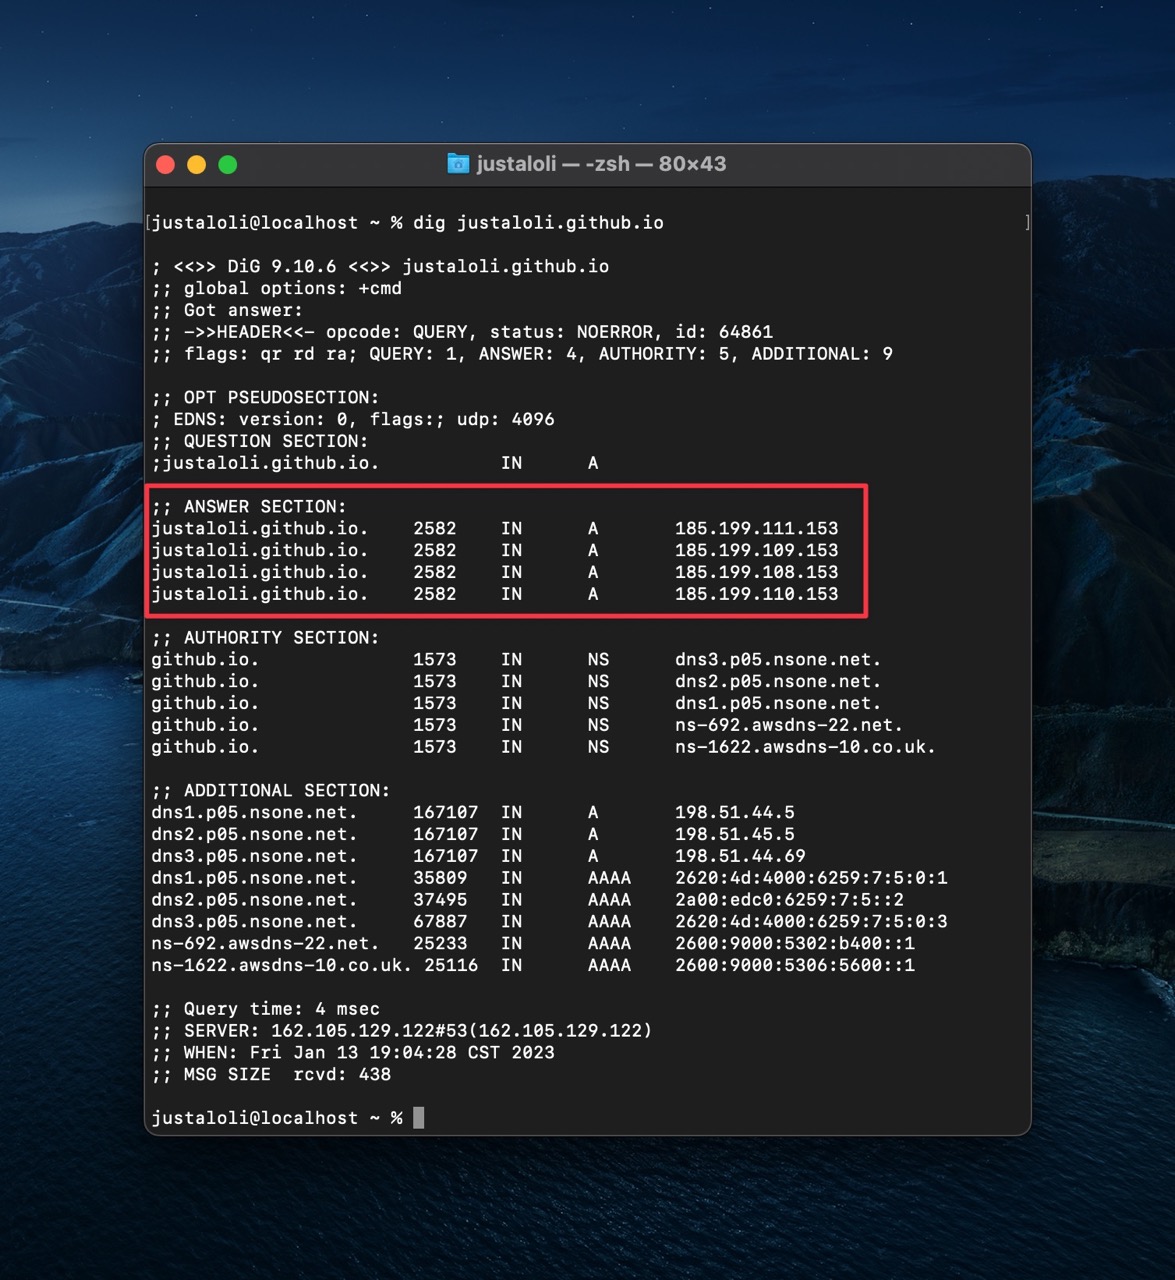Click IP address 185.199.110.153
Viewport: 1175px width, 1280px height.
tap(757, 594)
